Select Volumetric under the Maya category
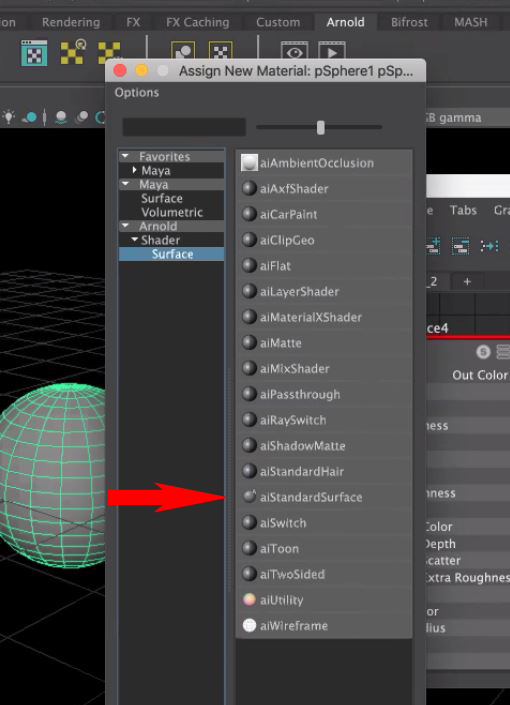 172,212
